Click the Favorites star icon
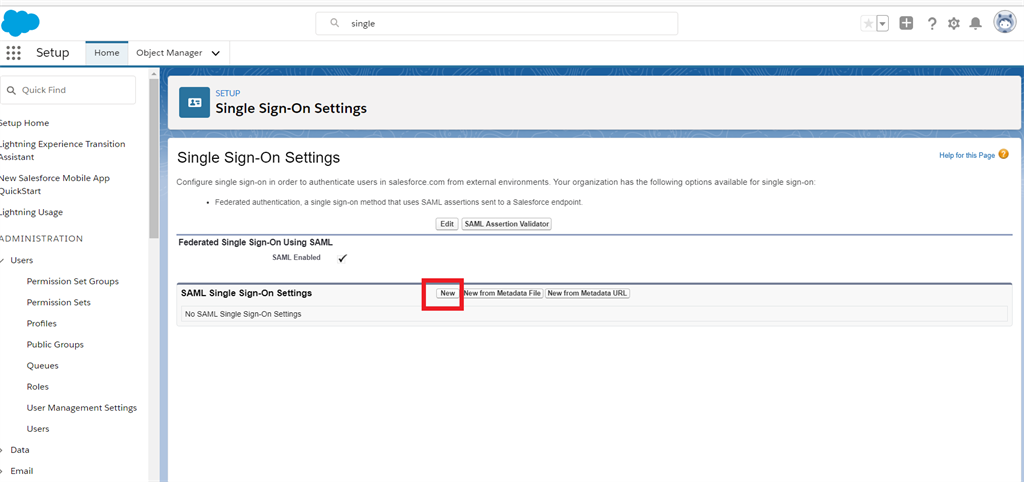1024x482 pixels. 868,24
